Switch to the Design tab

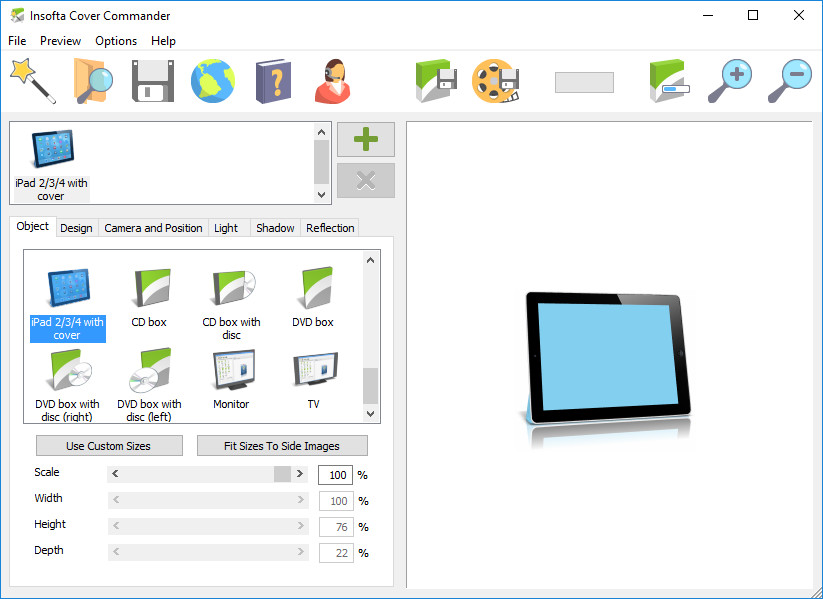click(x=76, y=228)
